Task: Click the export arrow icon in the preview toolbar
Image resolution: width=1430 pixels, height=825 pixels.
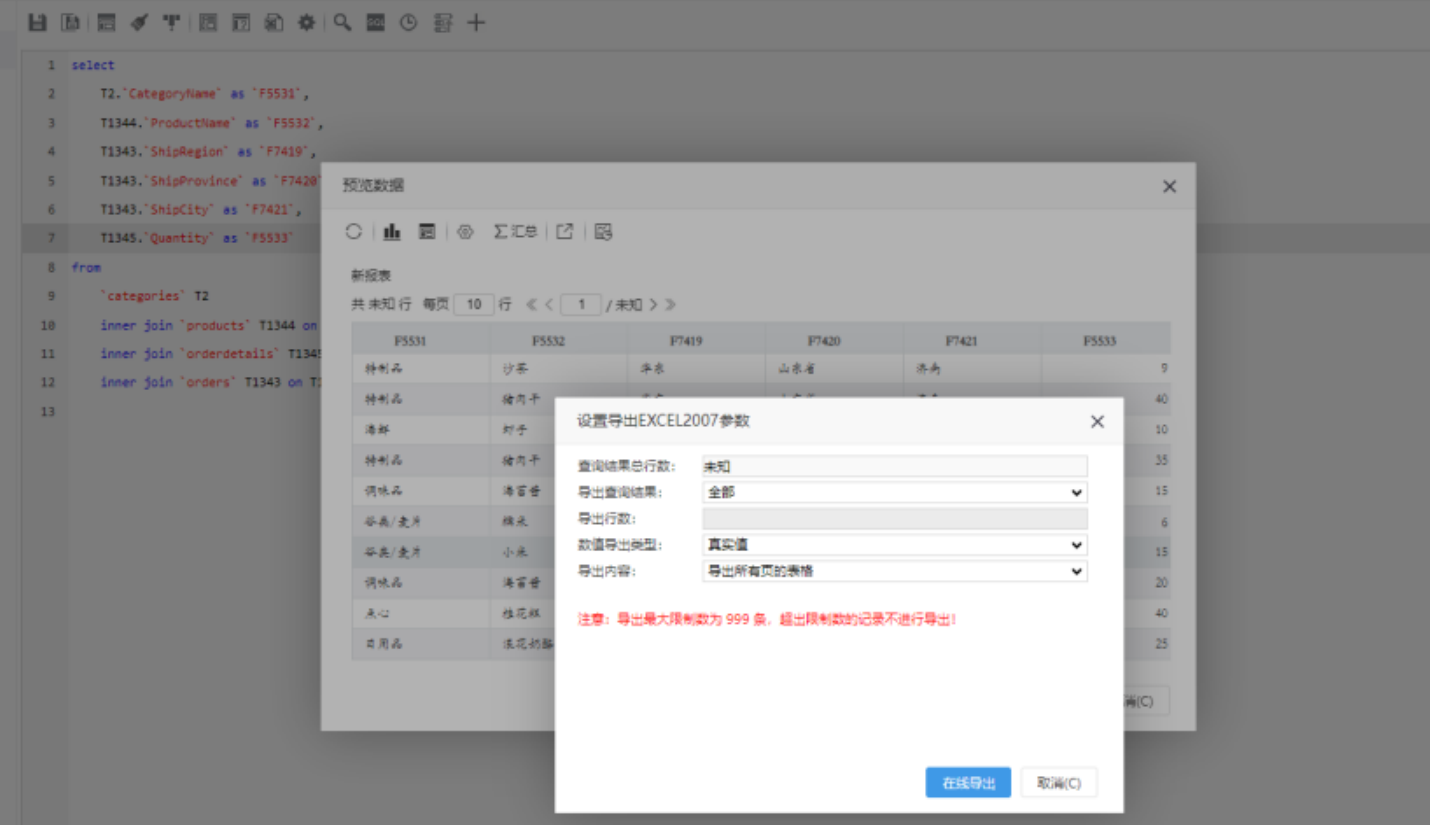Action: [x=565, y=231]
